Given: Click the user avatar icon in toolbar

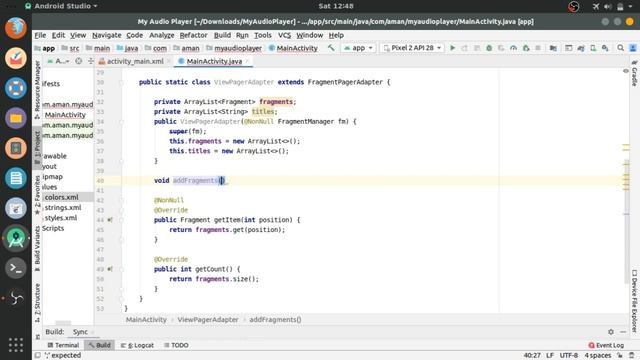Looking at the screenshot, I should pos(633,48).
